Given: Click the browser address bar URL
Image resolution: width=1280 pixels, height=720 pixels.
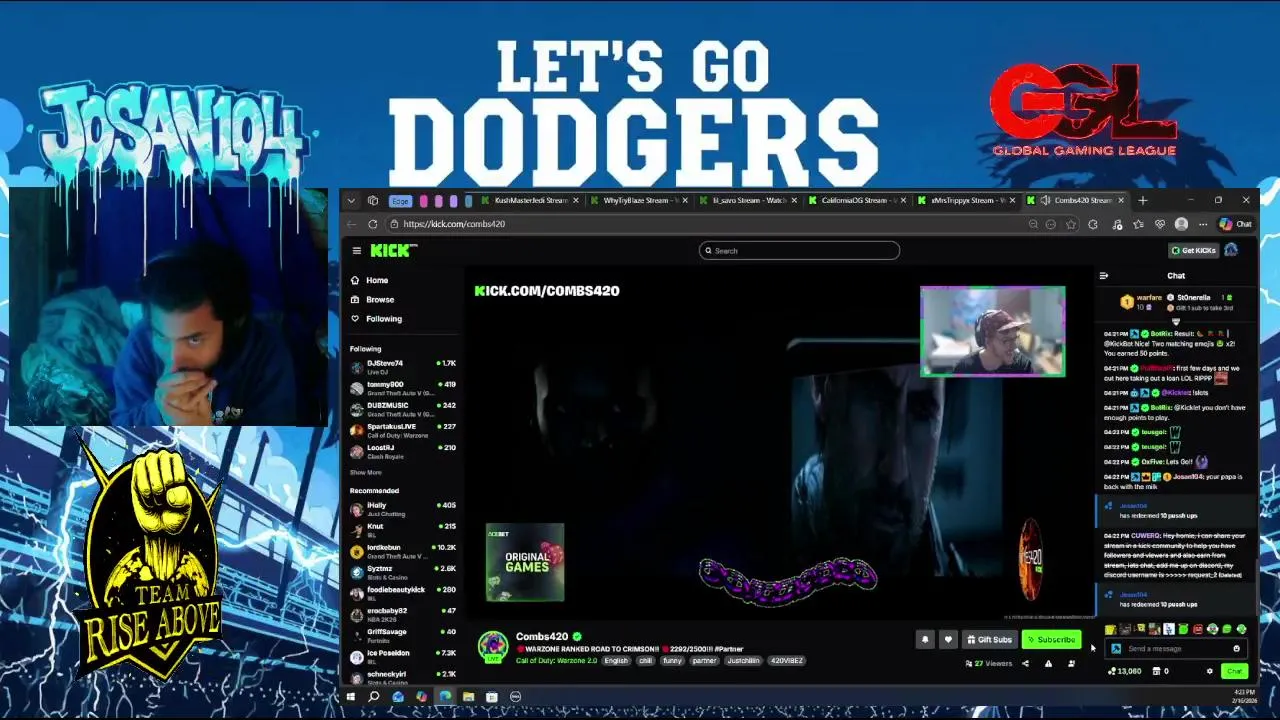Looking at the screenshot, I should [454, 224].
